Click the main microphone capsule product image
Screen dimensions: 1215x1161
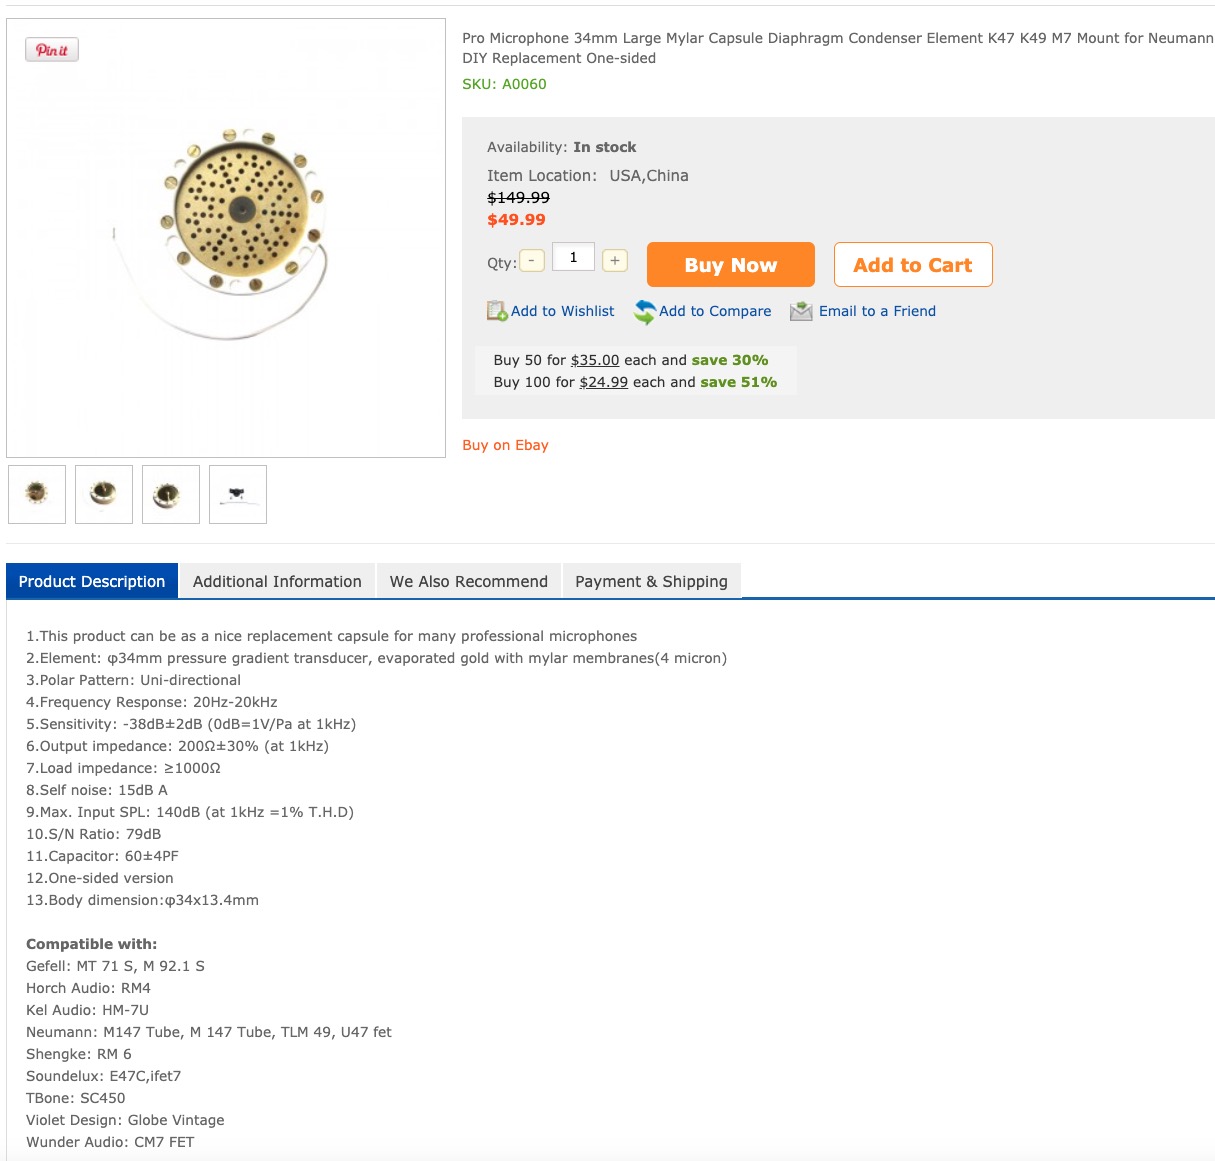pyautogui.click(x=226, y=238)
